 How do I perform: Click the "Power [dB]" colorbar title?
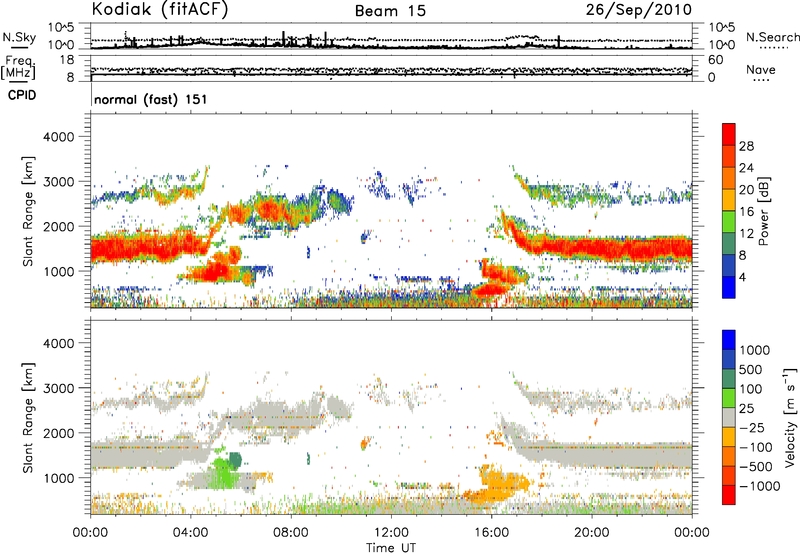click(763, 211)
